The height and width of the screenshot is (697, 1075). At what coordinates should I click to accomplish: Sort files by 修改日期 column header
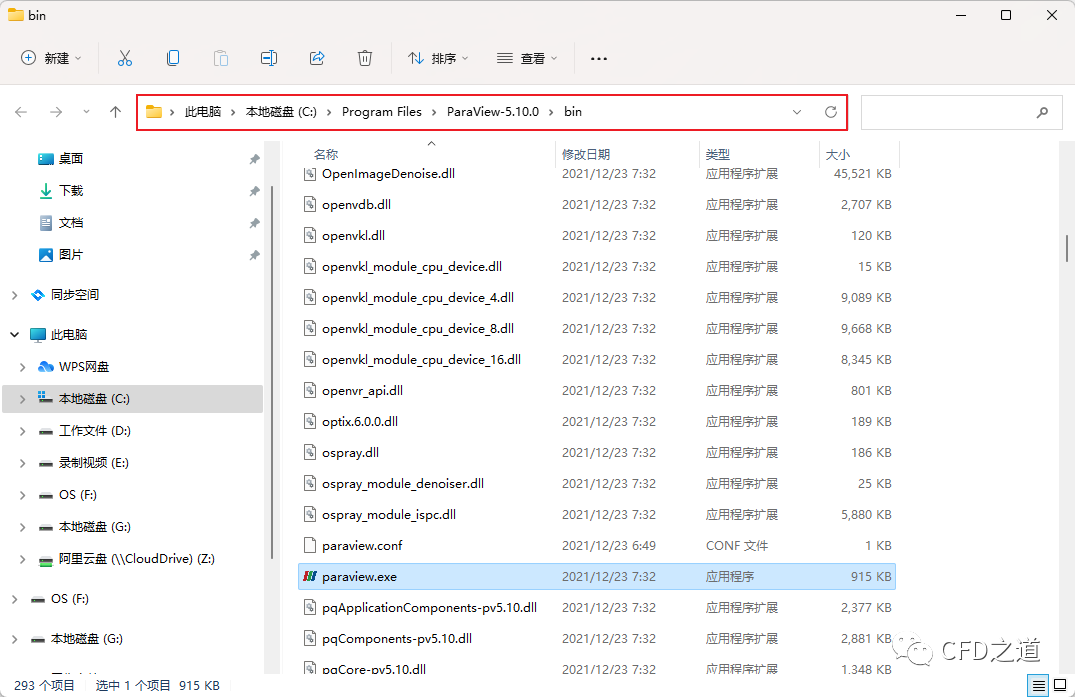[x=586, y=155]
